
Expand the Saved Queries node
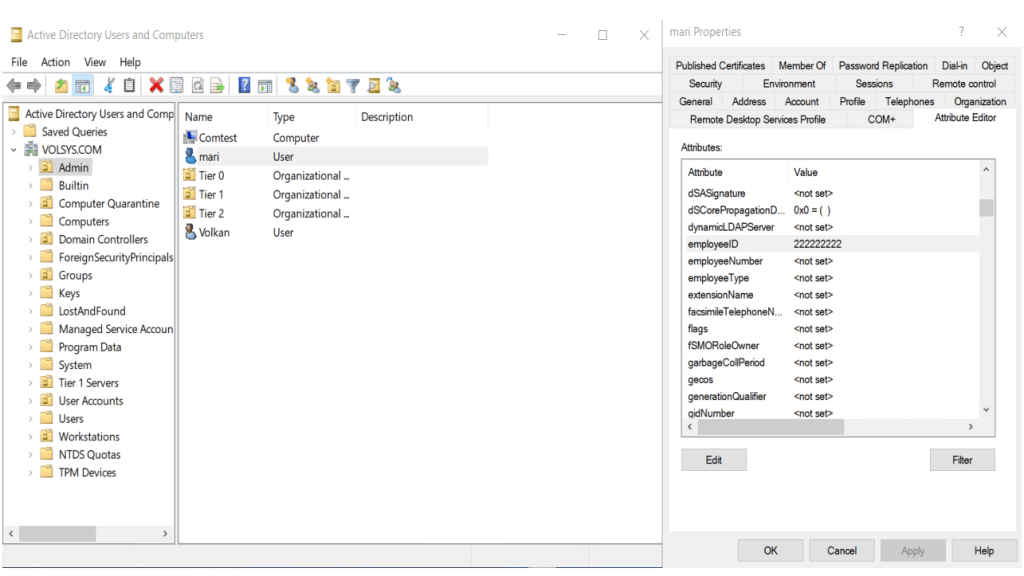(14, 132)
